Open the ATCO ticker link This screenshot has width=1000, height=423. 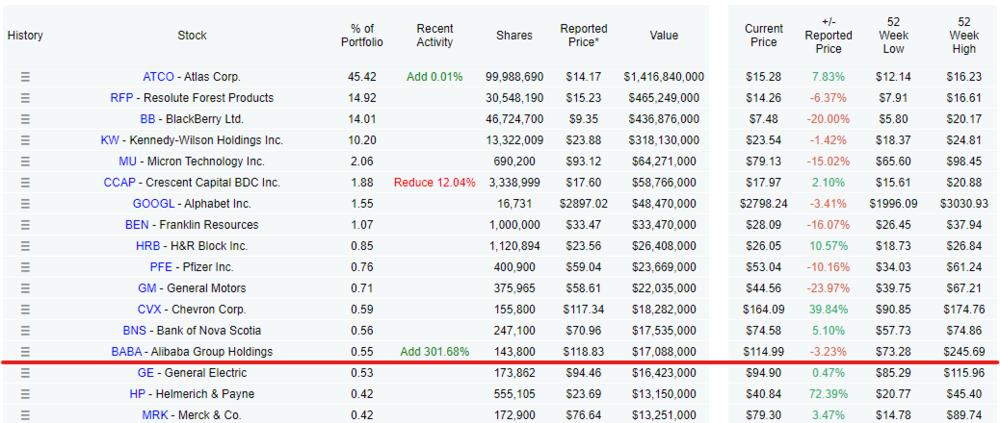[158, 77]
